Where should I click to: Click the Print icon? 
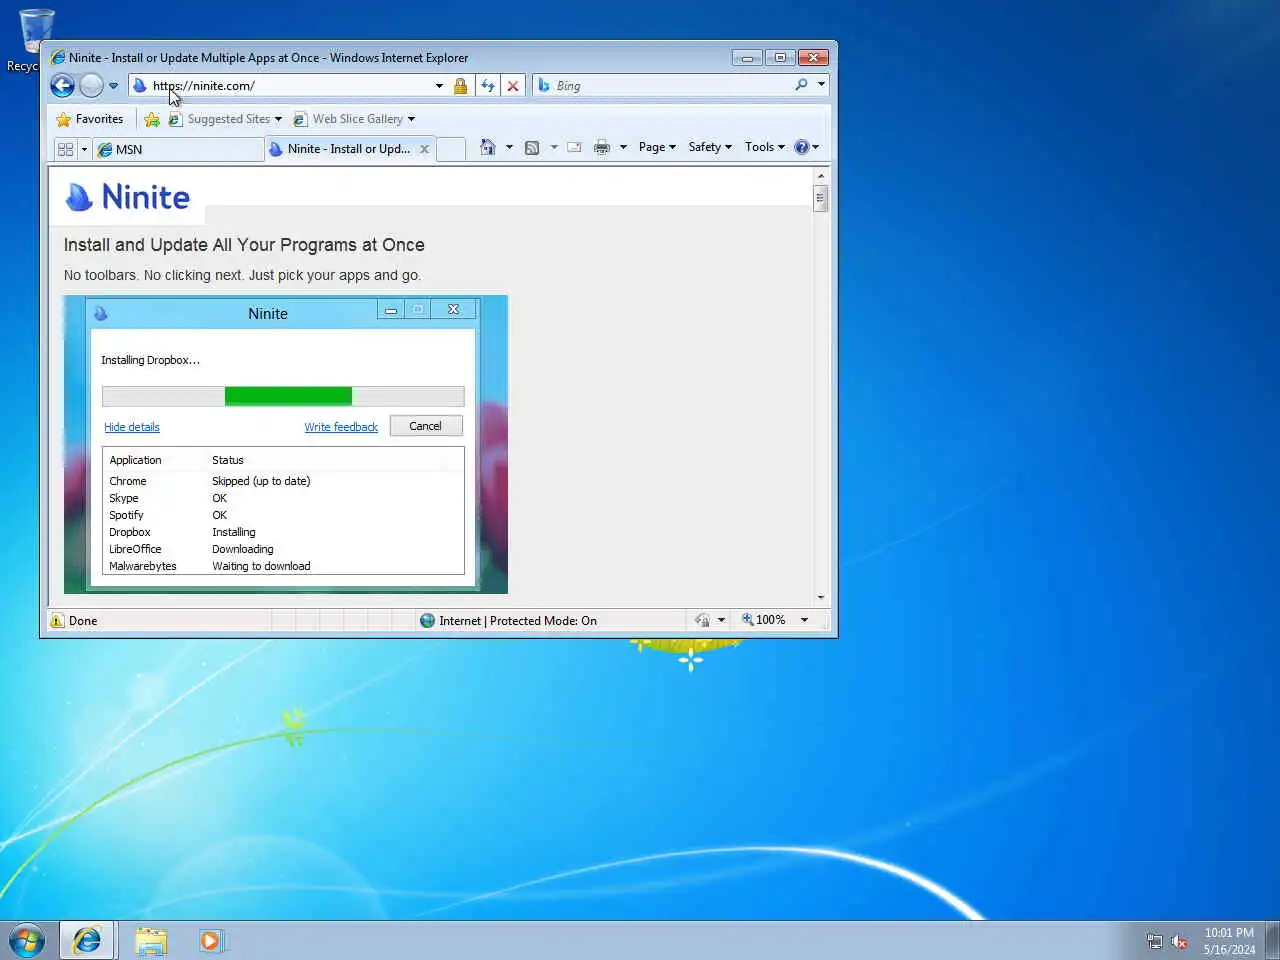click(x=601, y=147)
